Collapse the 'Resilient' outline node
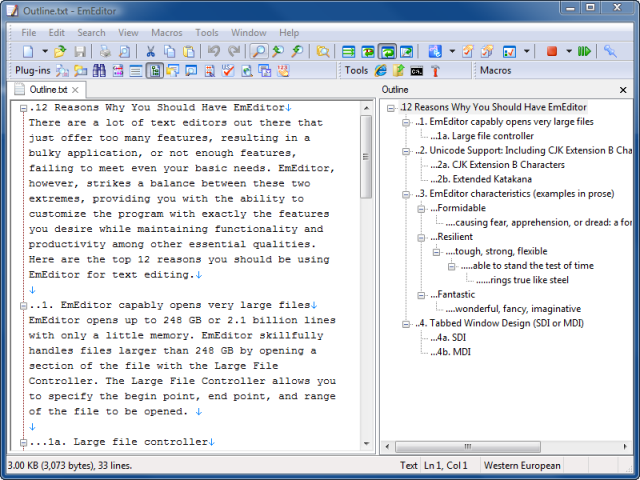This screenshot has width=640, height=480. coord(421,237)
